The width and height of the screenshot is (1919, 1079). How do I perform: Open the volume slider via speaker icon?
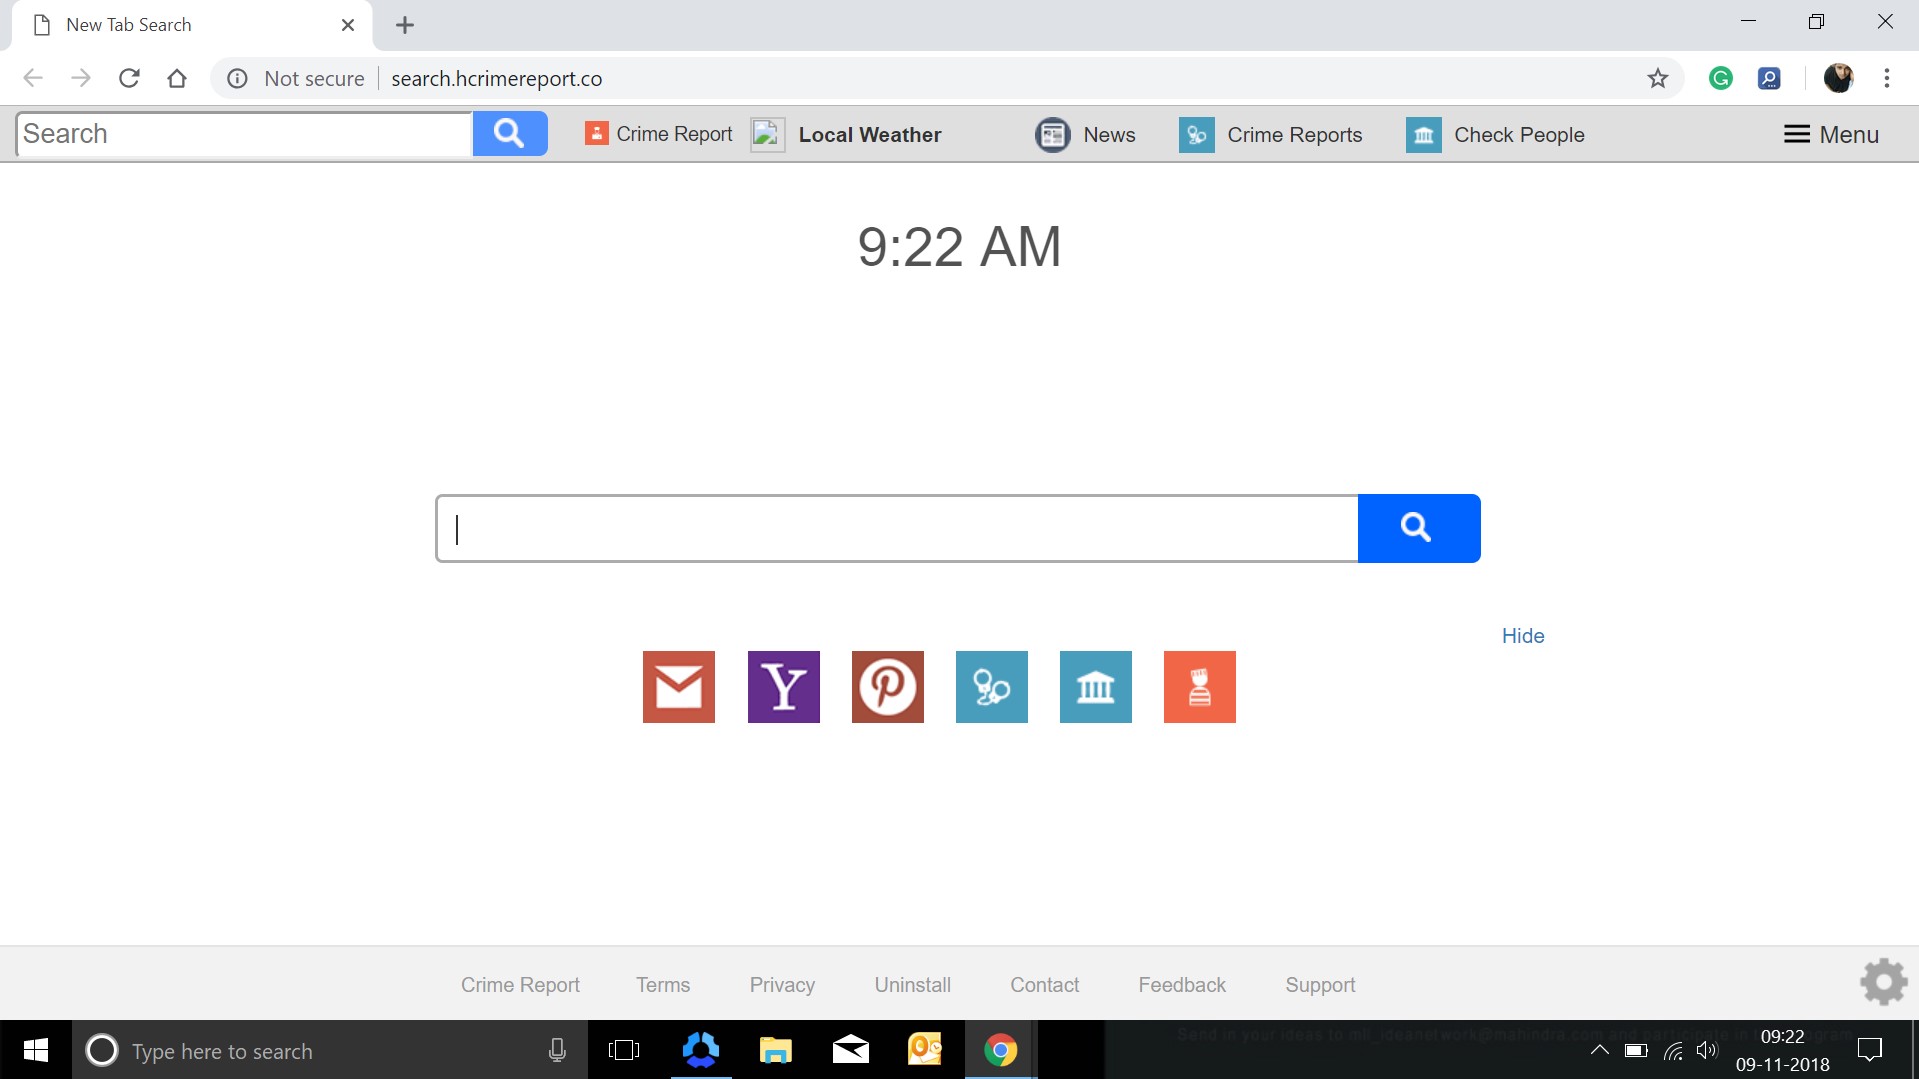1707,1050
